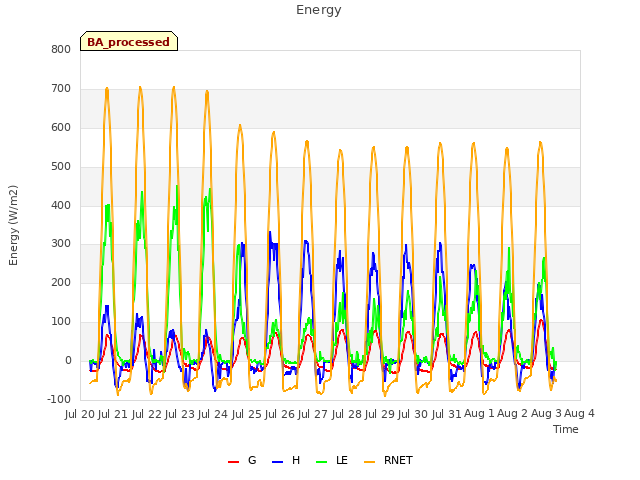
Task: Click the Energy chart title
Action: pos(319,10)
